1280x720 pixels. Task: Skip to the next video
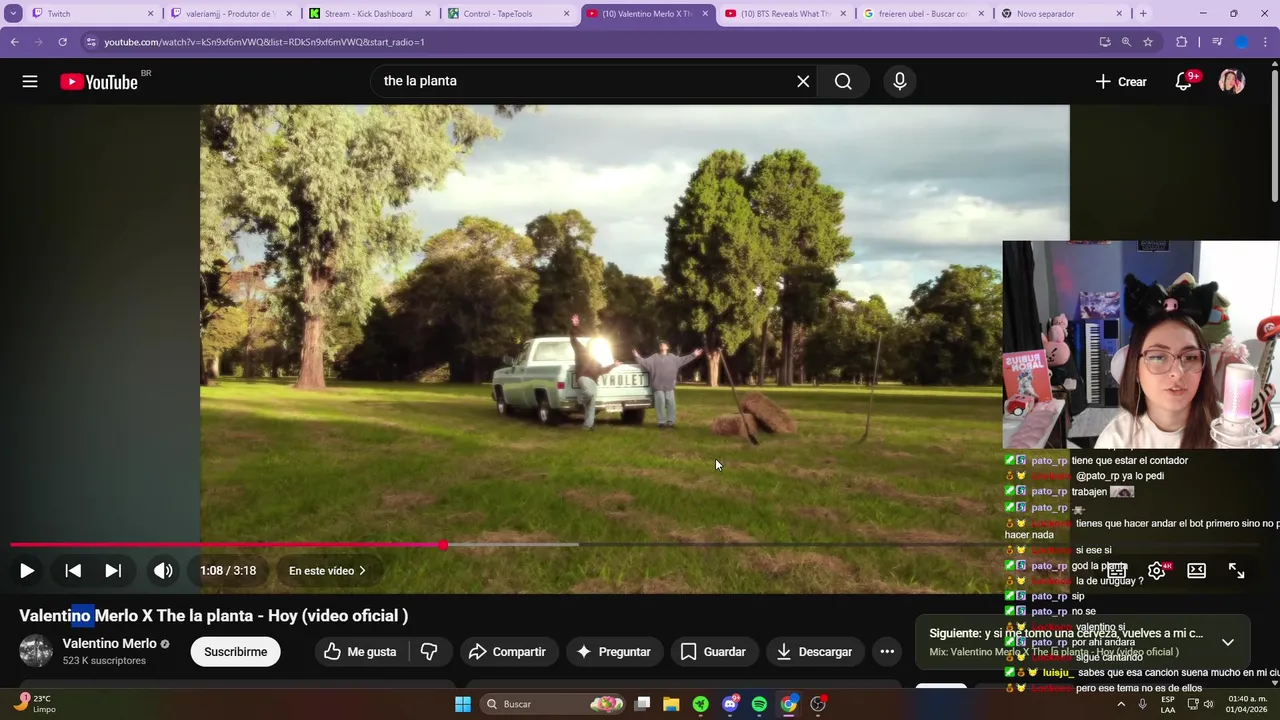[x=113, y=571]
